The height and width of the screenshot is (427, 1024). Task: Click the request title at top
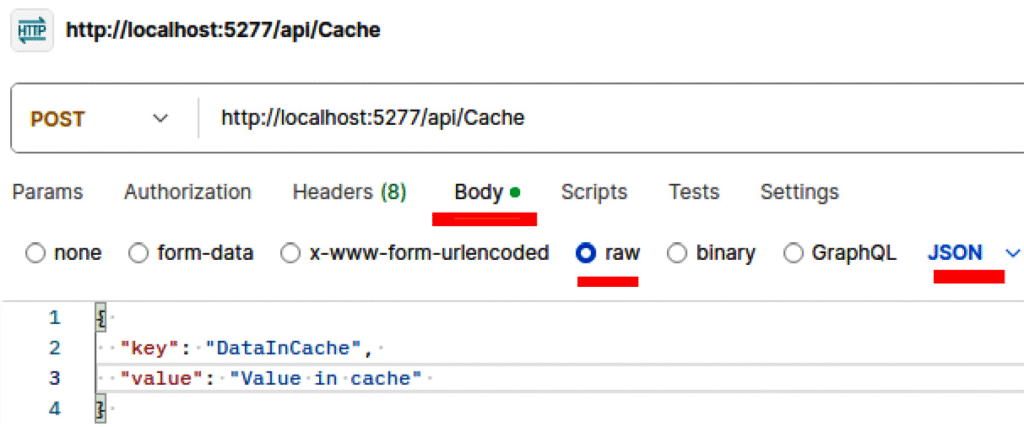coord(223,30)
